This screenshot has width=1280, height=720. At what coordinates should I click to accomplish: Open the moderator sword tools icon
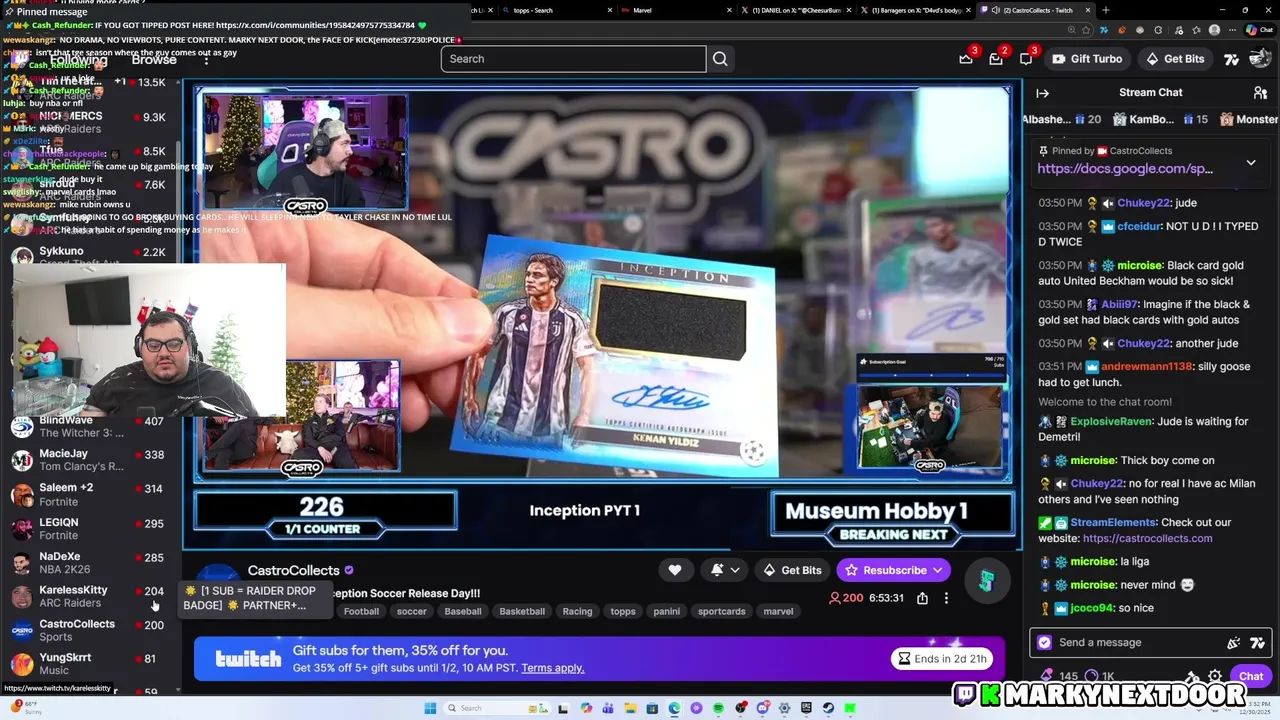[x=1191, y=677]
